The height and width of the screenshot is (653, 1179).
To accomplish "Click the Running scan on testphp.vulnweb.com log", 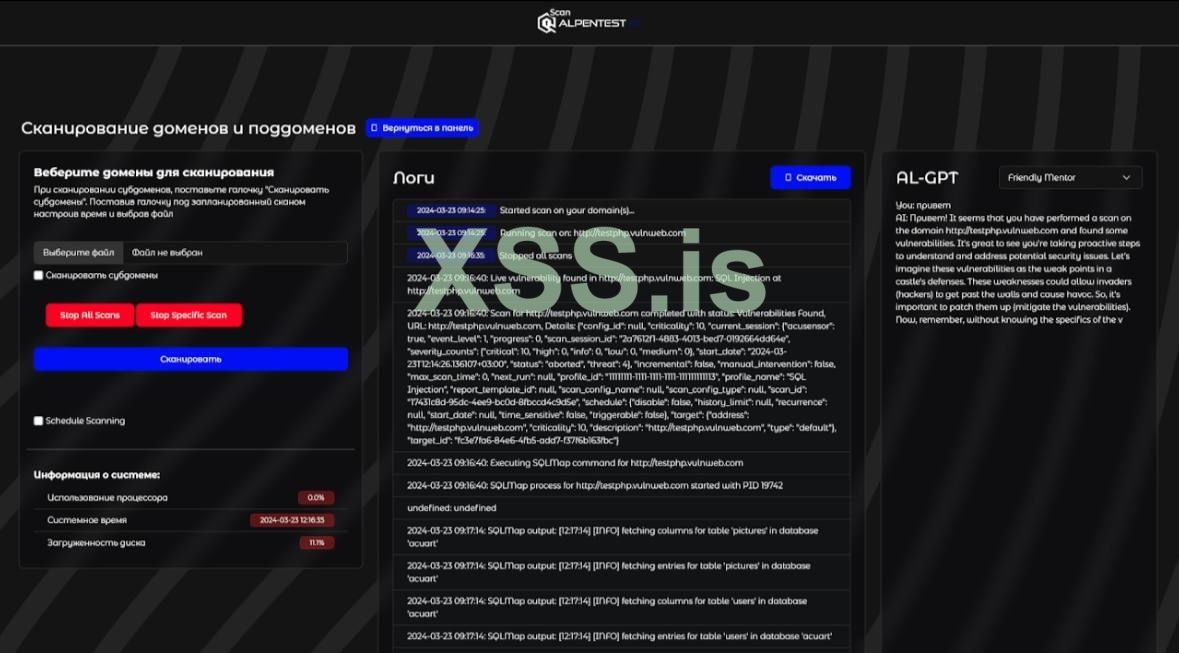I will pyautogui.click(x=622, y=233).
